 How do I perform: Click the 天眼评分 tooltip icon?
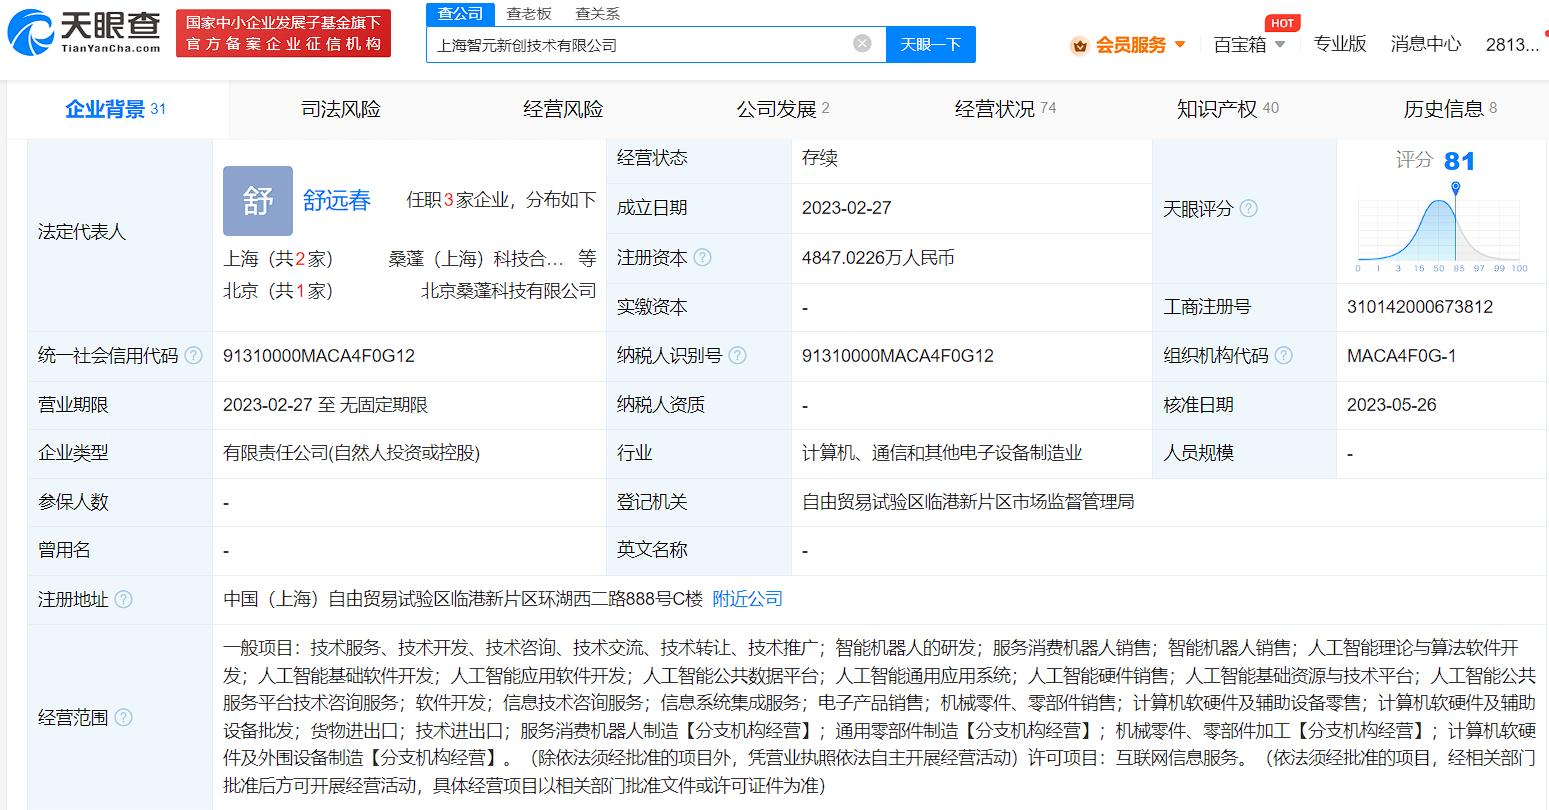(1247, 209)
